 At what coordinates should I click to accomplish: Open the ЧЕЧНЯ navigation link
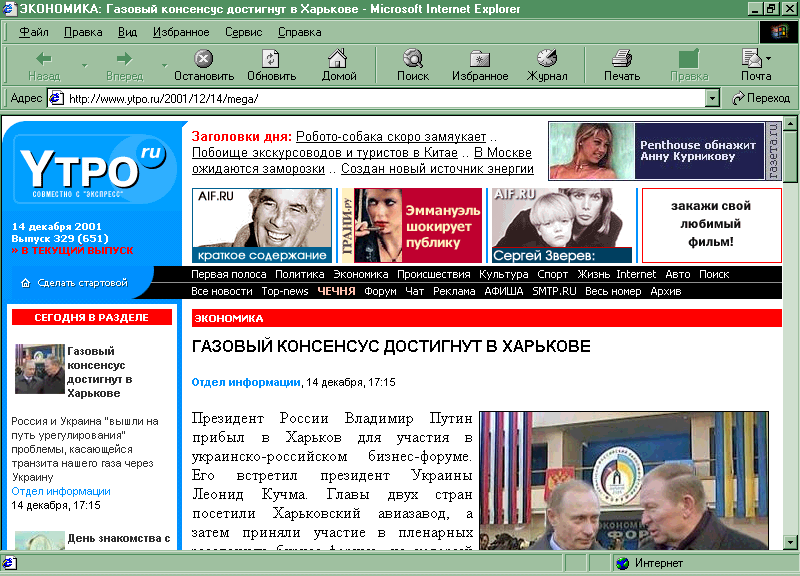coord(336,291)
